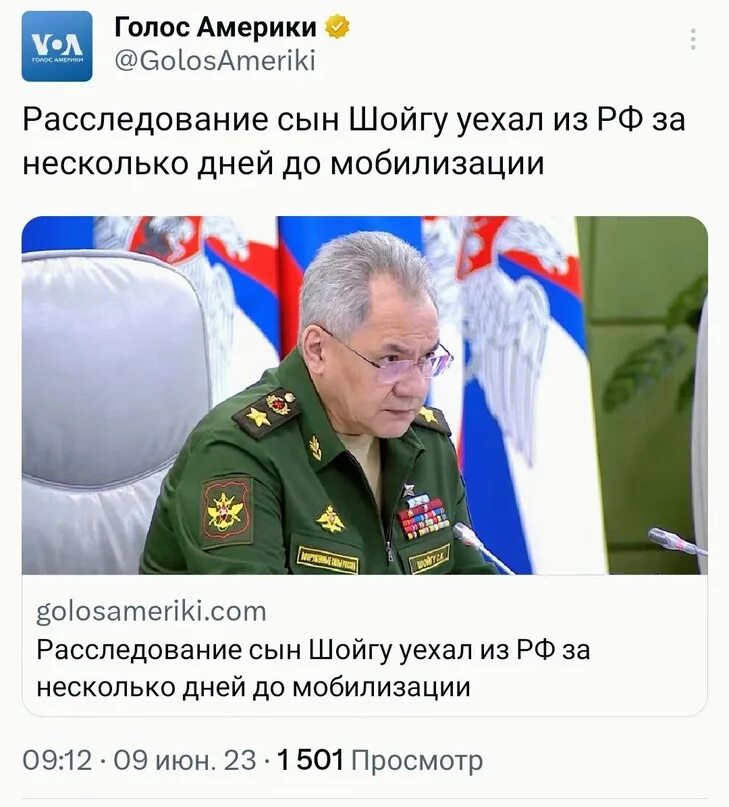Open the card headline below the image

tap(313, 668)
